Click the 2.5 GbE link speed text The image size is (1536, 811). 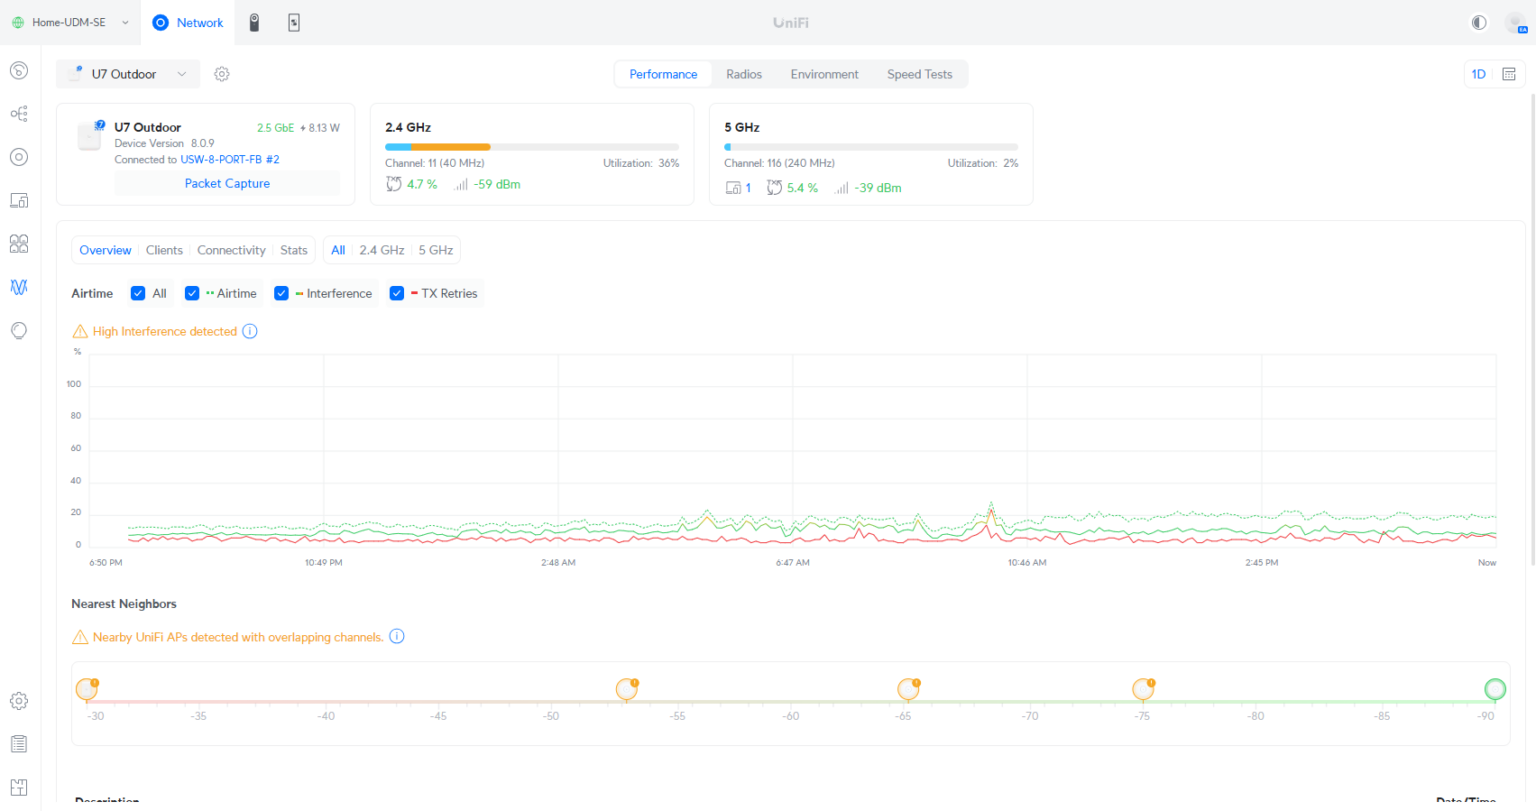point(275,128)
